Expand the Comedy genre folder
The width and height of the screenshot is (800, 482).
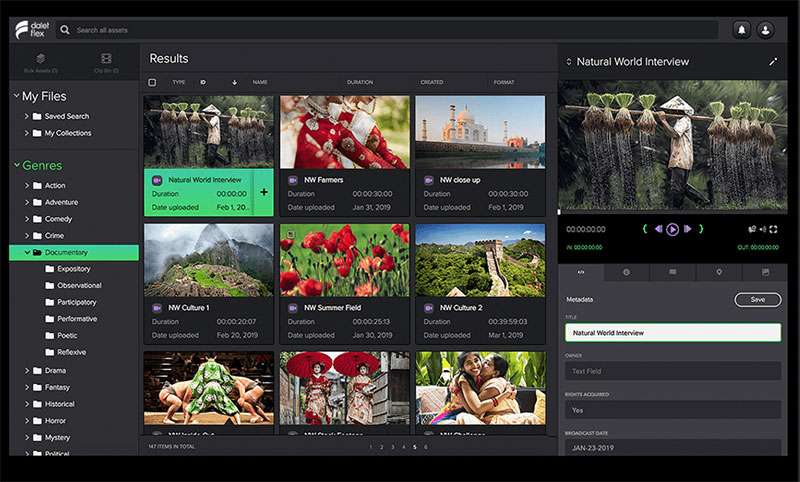[x=27, y=219]
